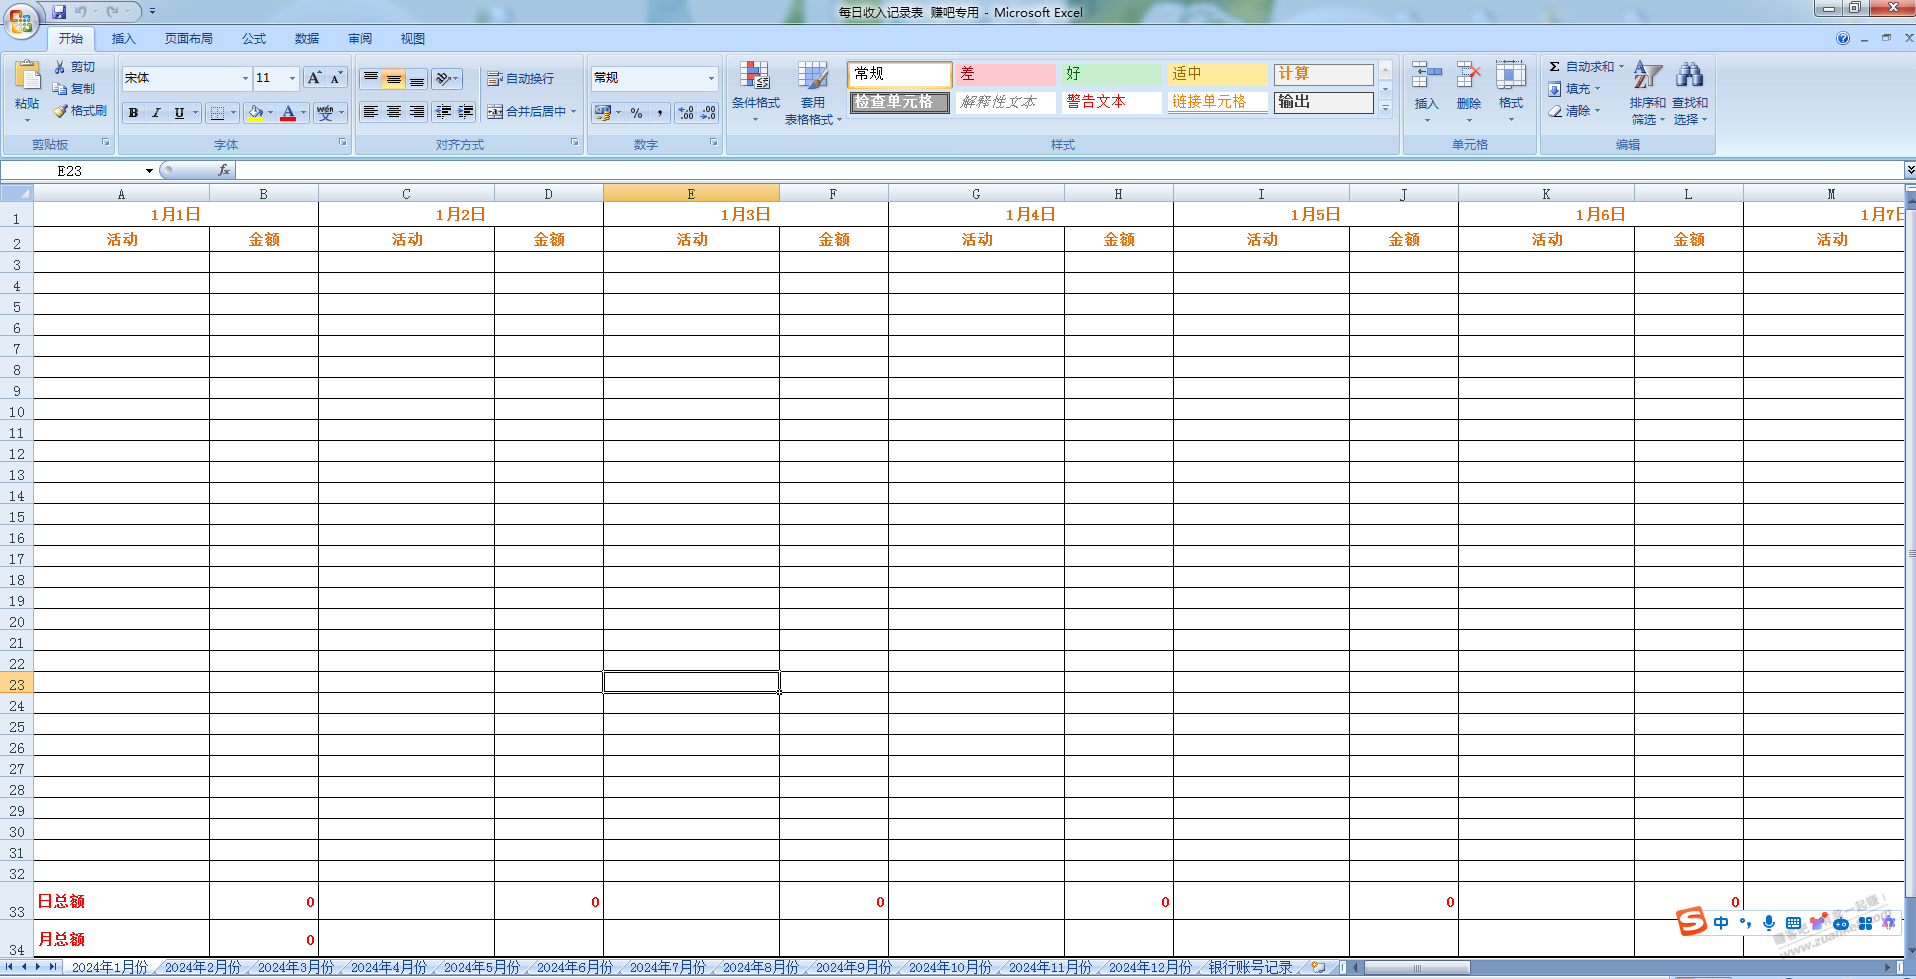The width and height of the screenshot is (1916, 979).
Task: Switch to the 插入 ribbon tab
Action: pyautogui.click(x=123, y=39)
